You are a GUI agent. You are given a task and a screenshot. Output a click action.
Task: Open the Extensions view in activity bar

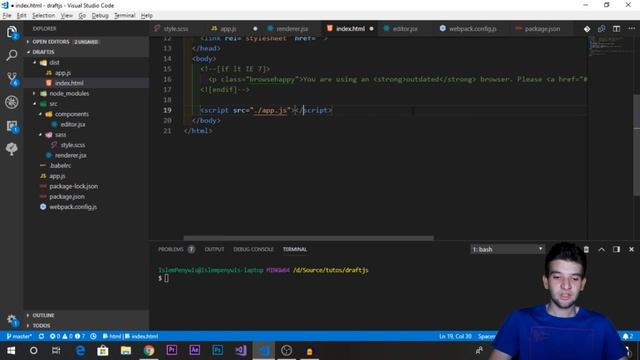[12, 126]
